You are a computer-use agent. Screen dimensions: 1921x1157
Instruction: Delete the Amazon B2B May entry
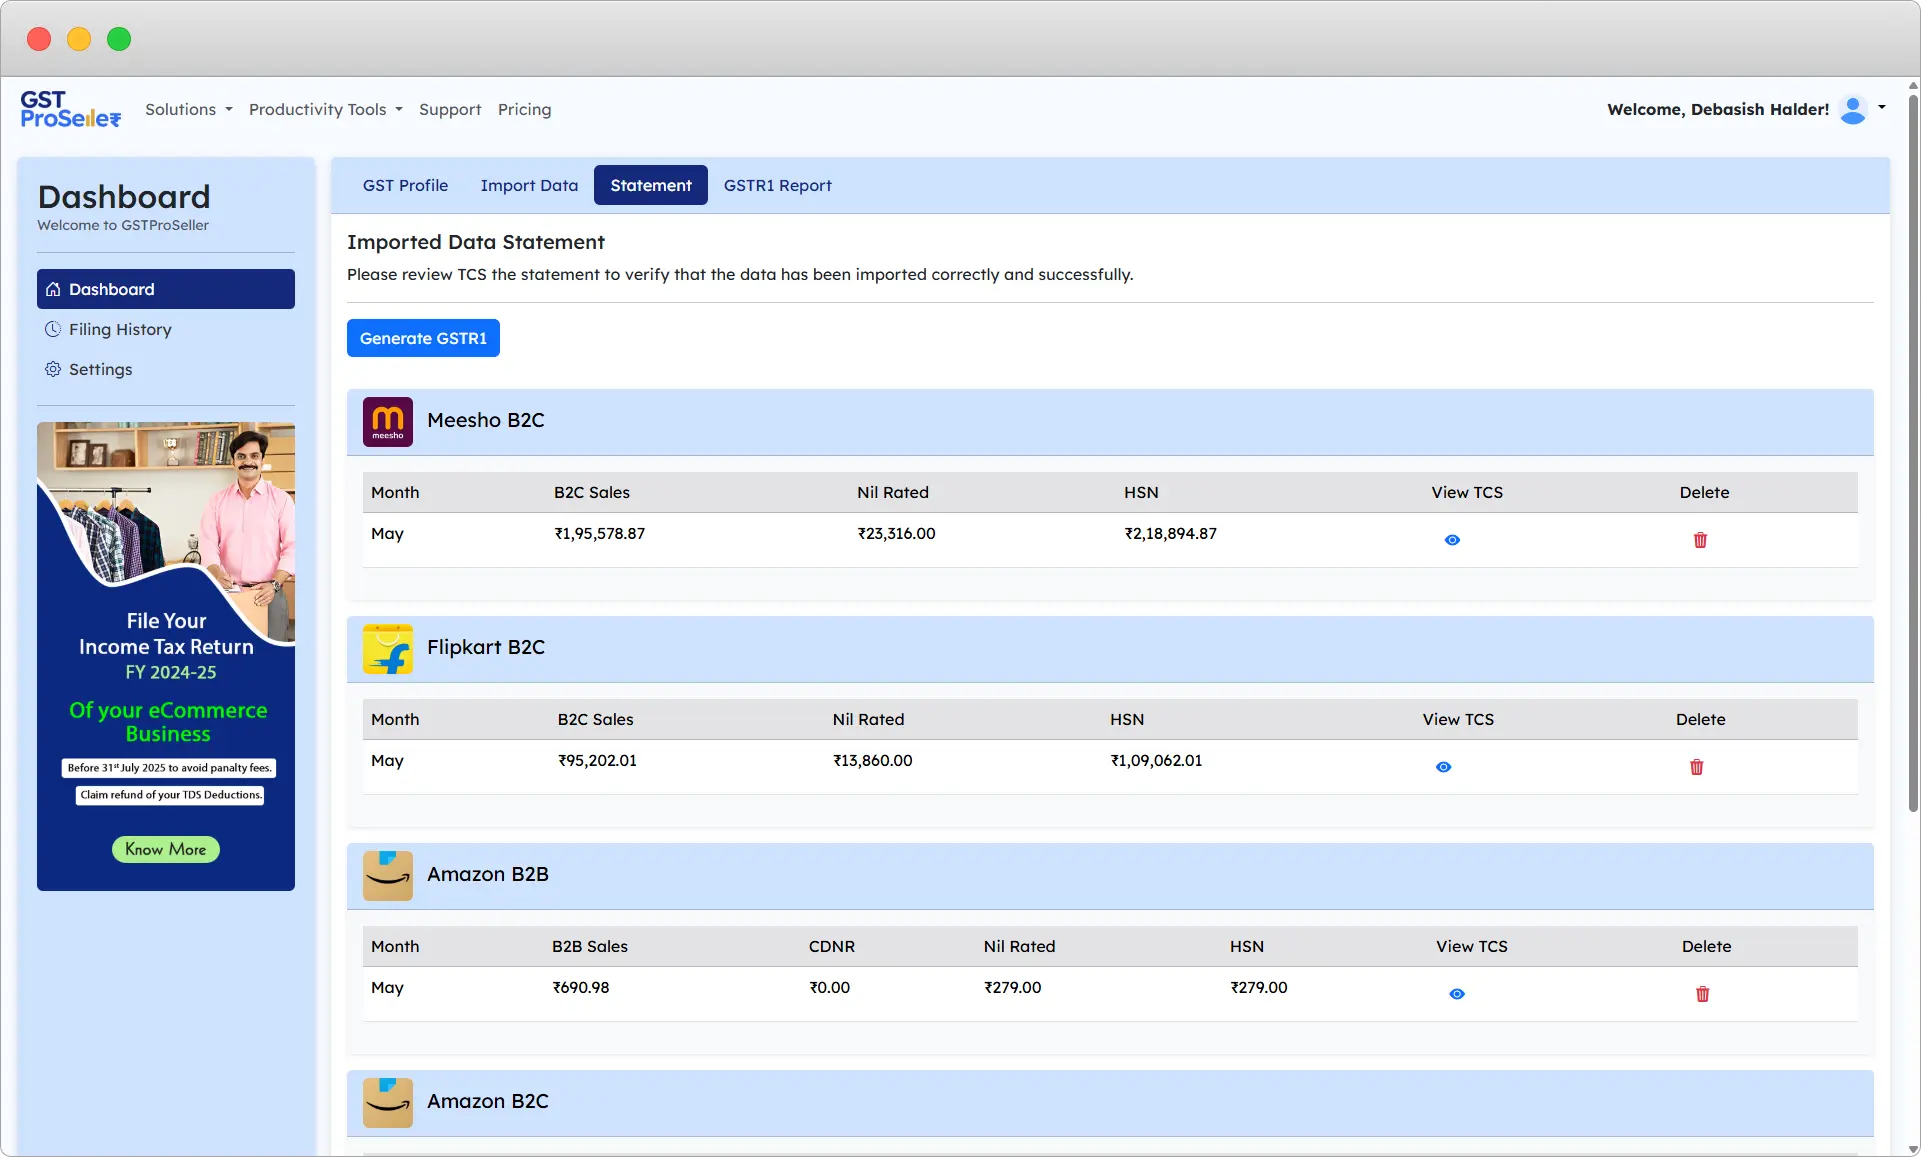click(1702, 994)
